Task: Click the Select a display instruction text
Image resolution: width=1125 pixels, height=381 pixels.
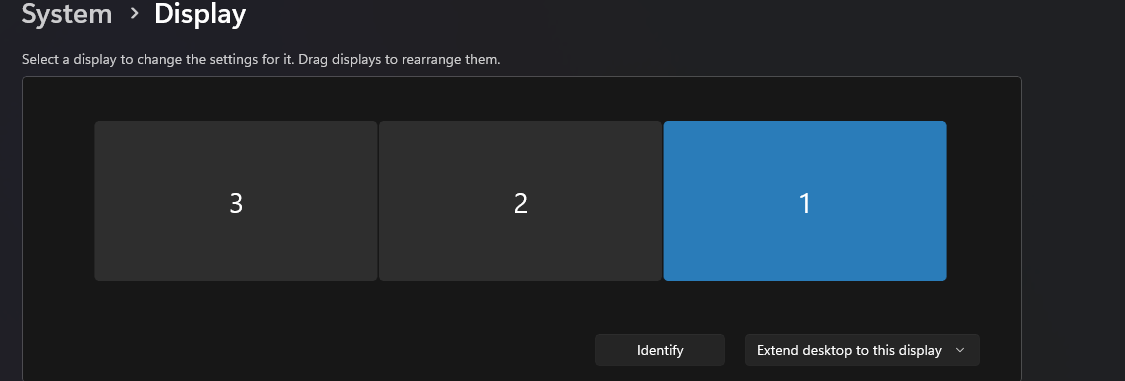Action: coord(261,60)
